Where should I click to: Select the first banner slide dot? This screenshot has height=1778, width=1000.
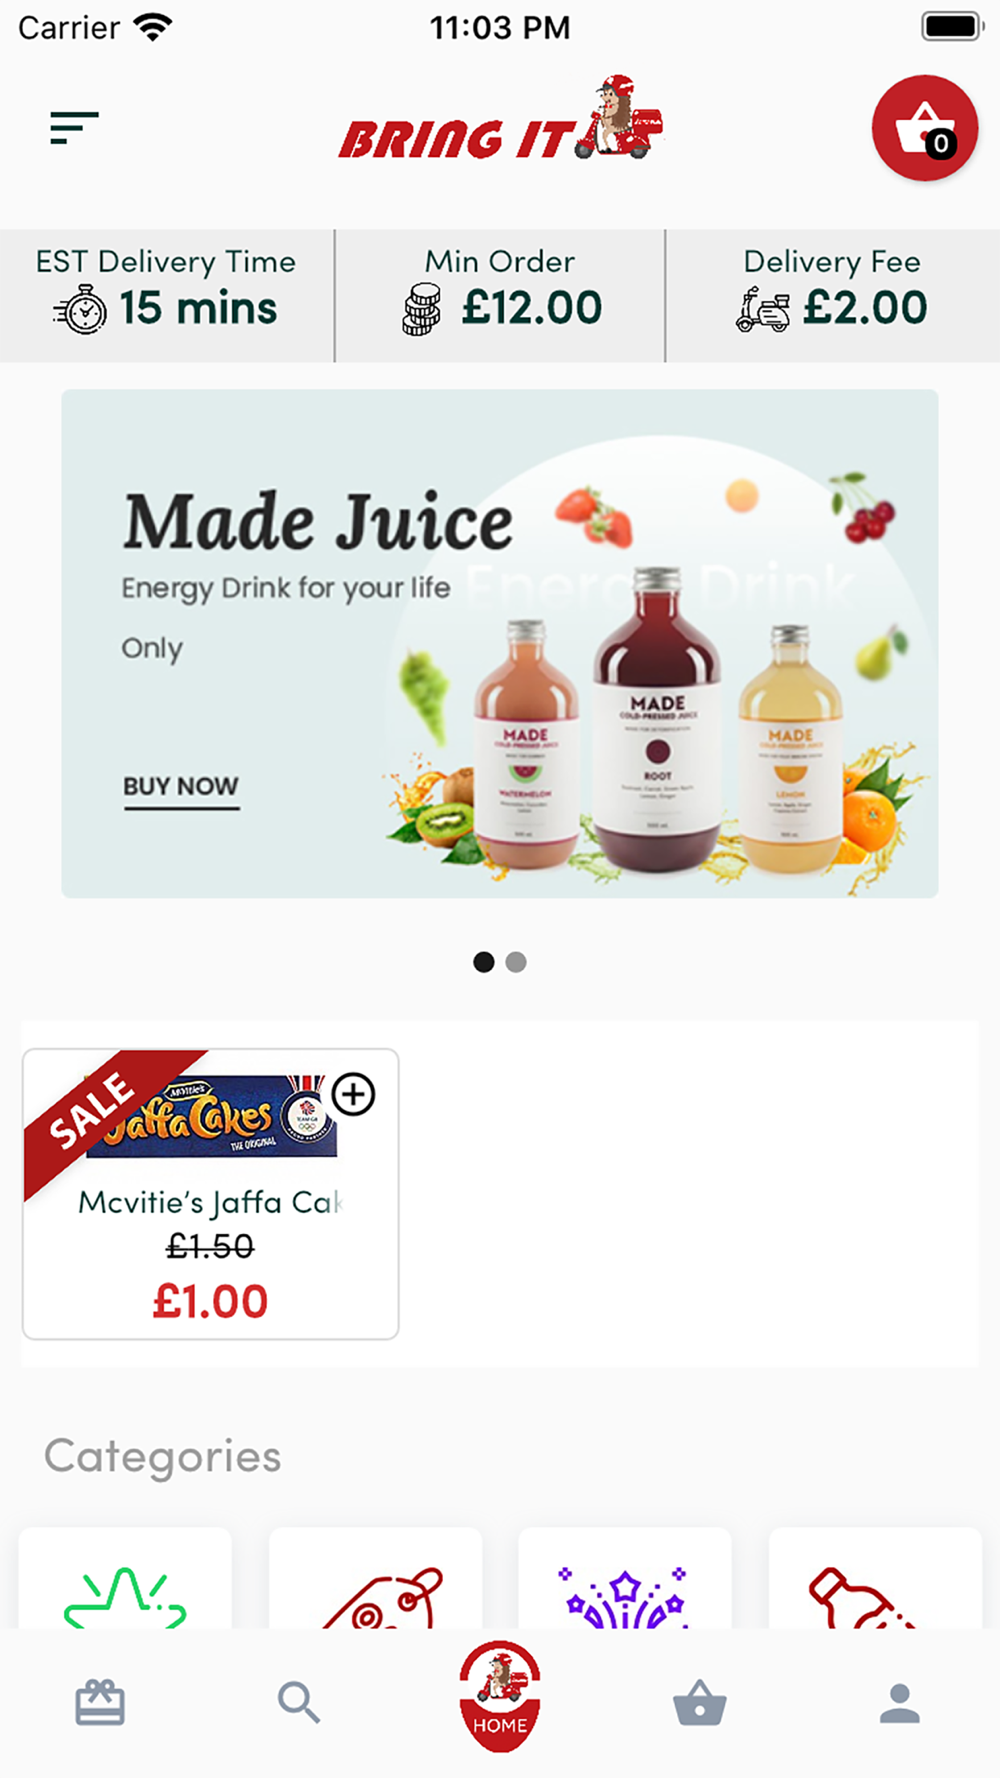tap(484, 962)
